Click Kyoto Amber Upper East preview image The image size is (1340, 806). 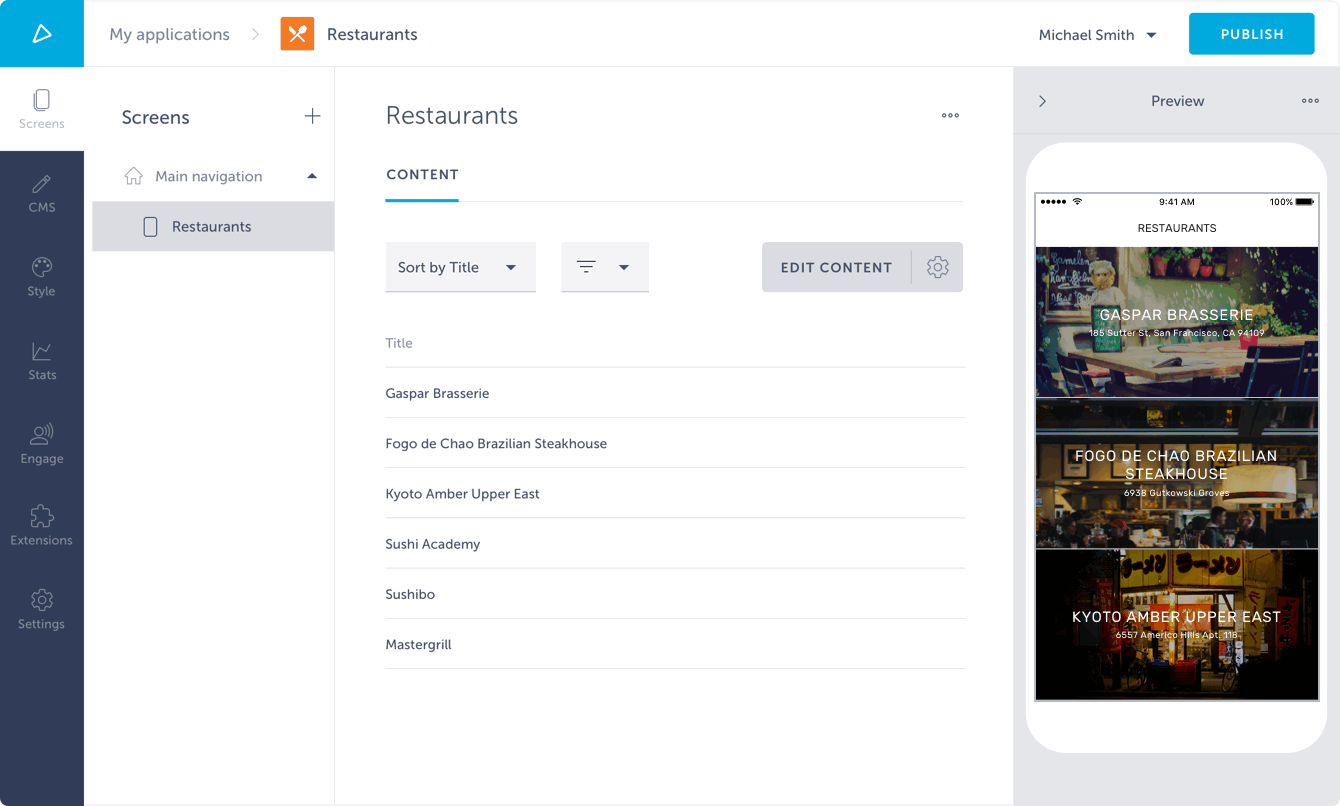point(1176,625)
